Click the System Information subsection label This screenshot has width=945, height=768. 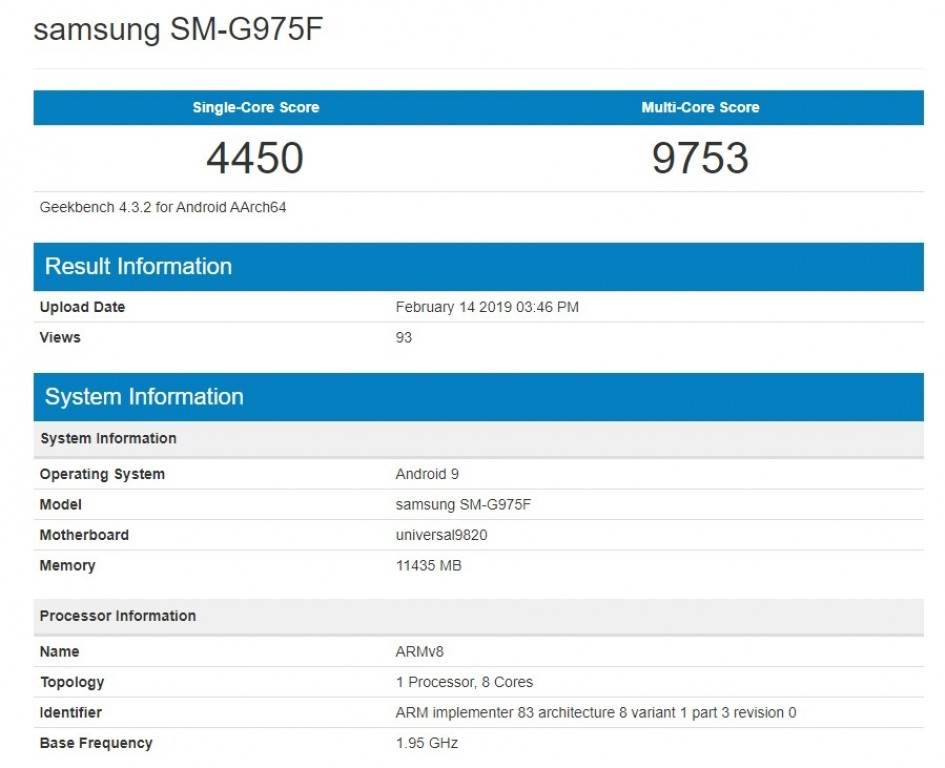pos(108,438)
